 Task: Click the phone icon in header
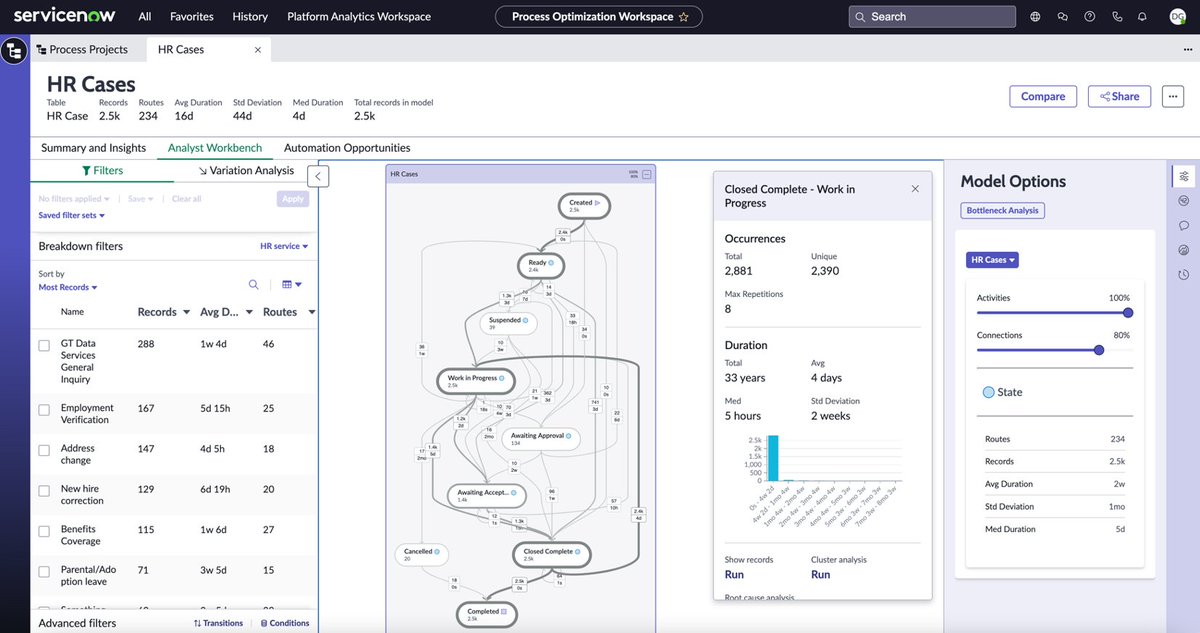[1117, 17]
